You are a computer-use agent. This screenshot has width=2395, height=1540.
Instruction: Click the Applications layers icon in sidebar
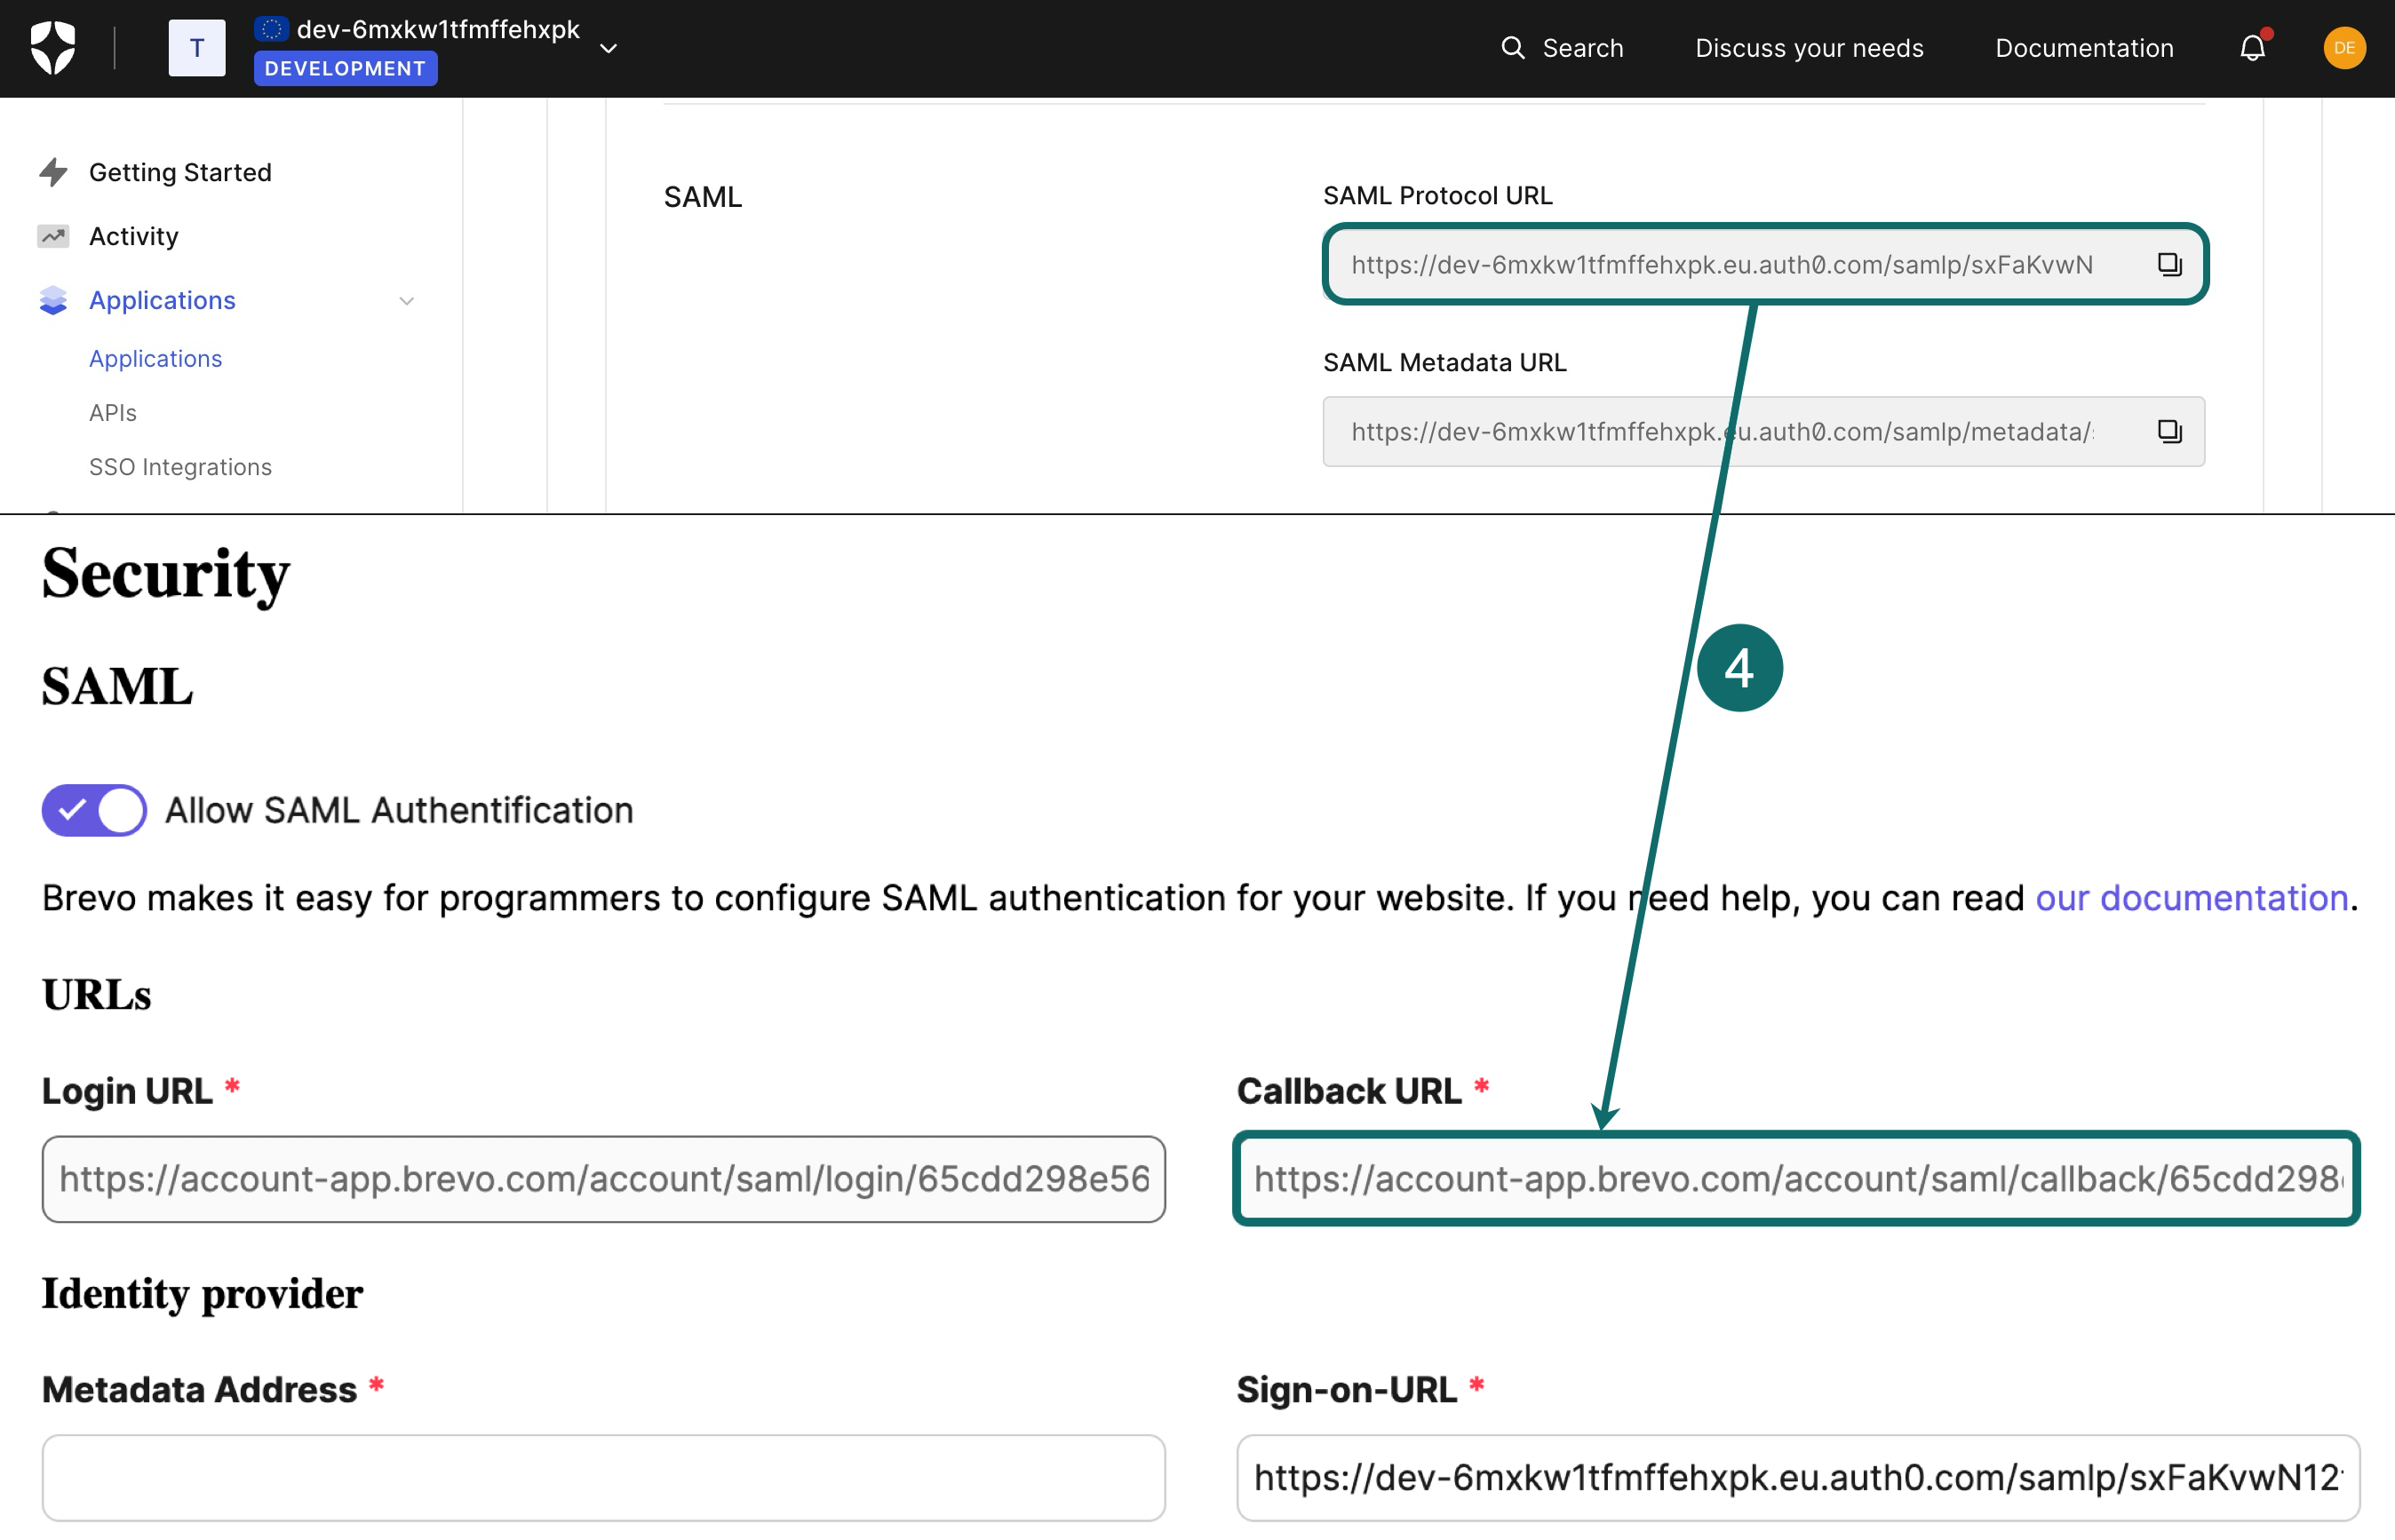[53, 300]
